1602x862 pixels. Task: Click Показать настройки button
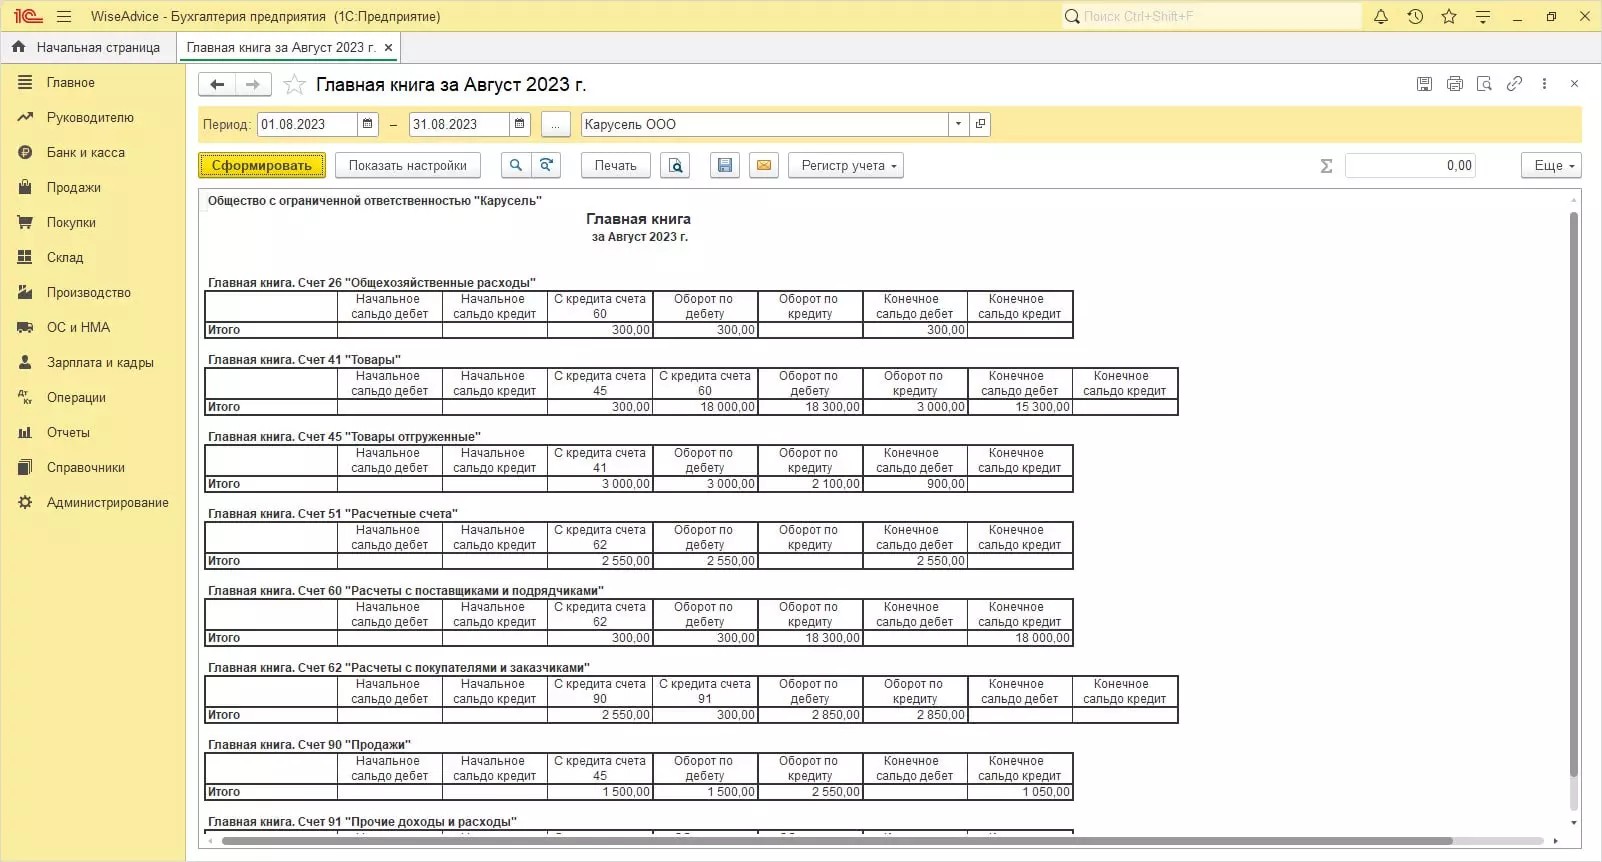(407, 166)
